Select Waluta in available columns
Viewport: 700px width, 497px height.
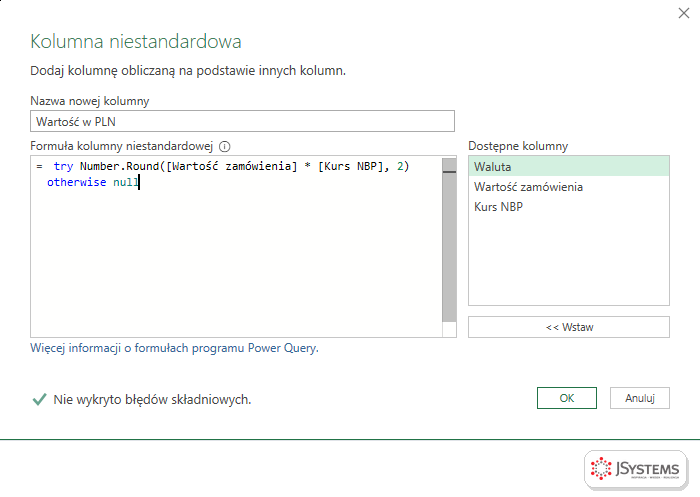(569, 167)
